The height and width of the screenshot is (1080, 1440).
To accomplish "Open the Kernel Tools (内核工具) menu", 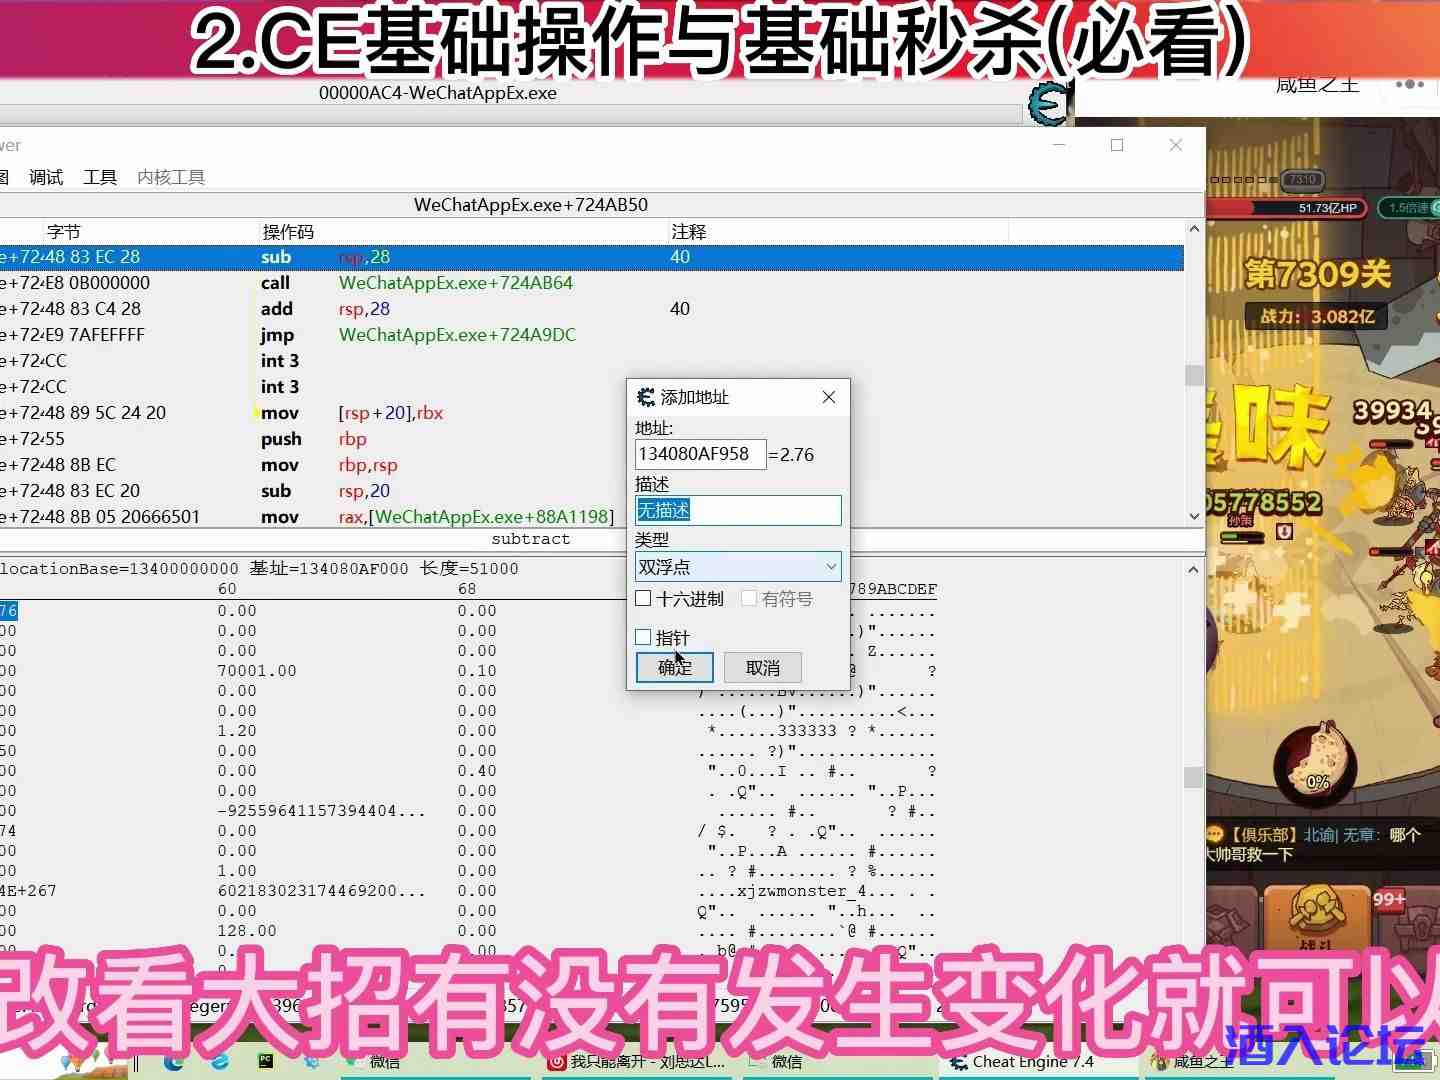I will coord(171,177).
